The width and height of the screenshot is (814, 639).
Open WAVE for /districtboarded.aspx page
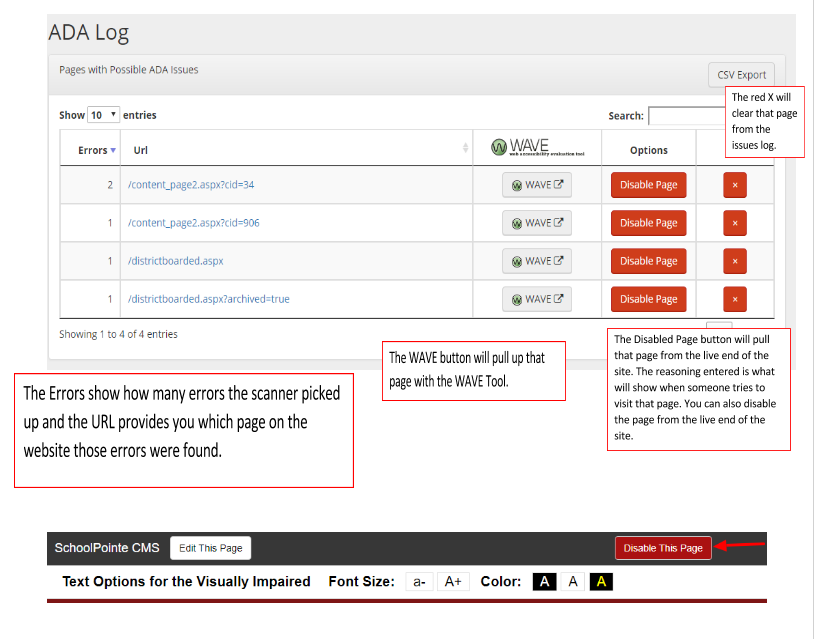(x=537, y=261)
